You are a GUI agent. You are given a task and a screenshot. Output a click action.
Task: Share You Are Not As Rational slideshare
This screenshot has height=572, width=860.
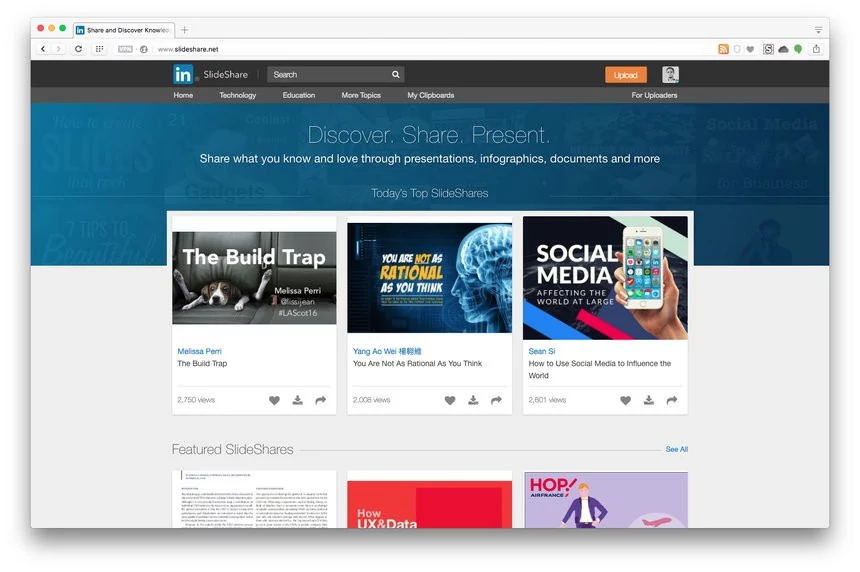[x=496, y=400]
